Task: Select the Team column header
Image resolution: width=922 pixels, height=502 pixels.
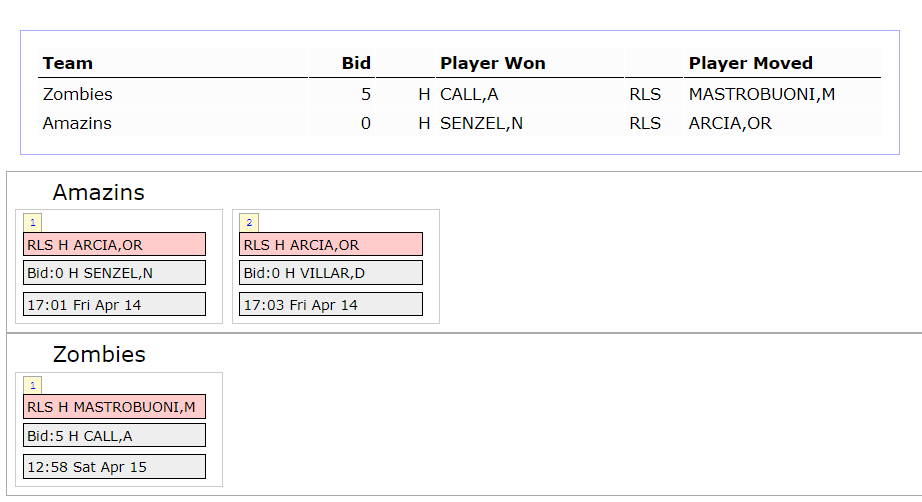Action: (68, 63)
